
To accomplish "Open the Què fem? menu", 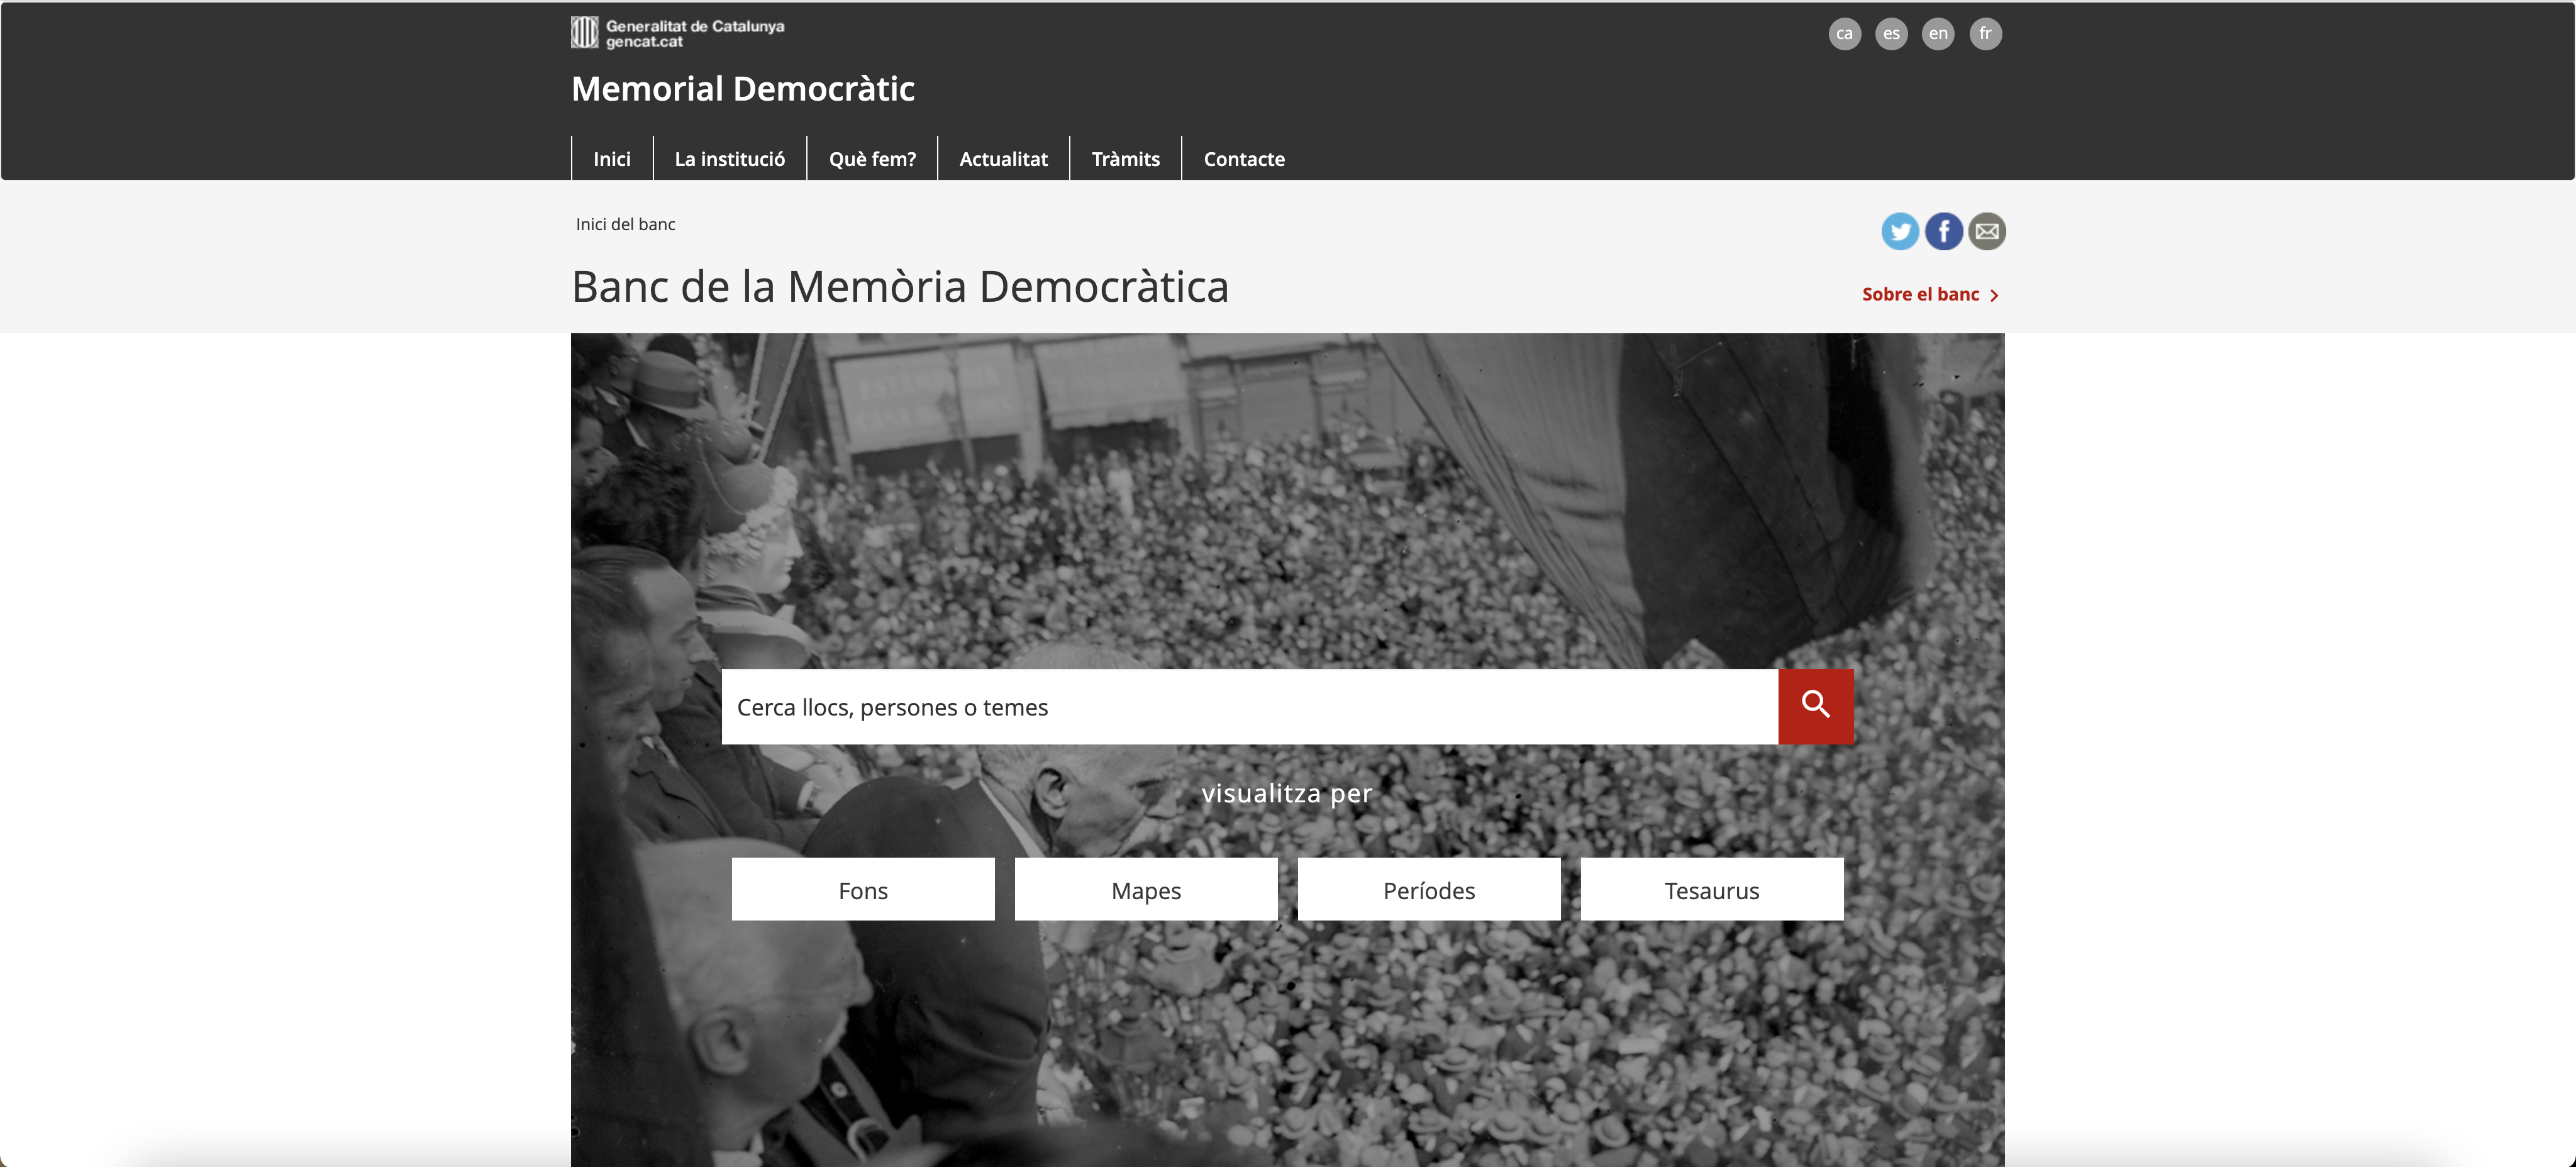I will [872, 158].
